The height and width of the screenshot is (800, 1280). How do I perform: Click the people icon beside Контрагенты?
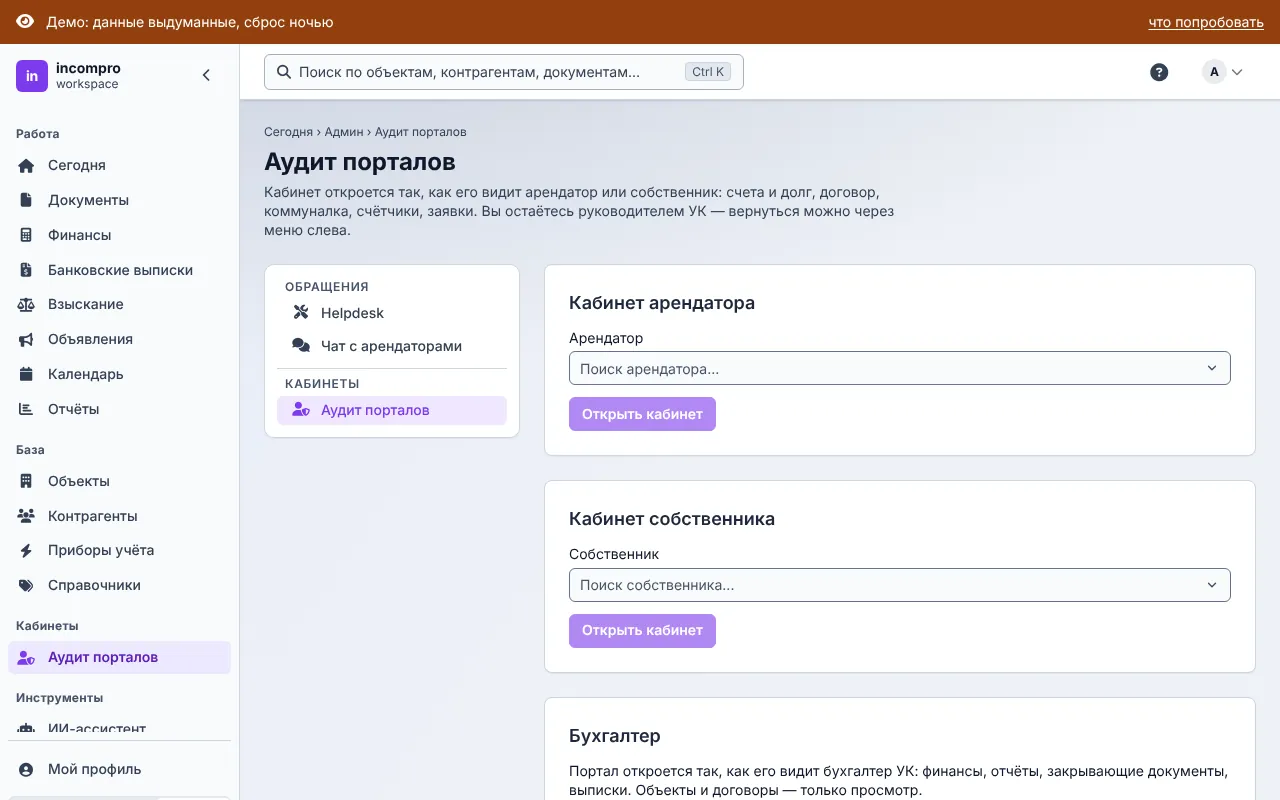point(27,516)
